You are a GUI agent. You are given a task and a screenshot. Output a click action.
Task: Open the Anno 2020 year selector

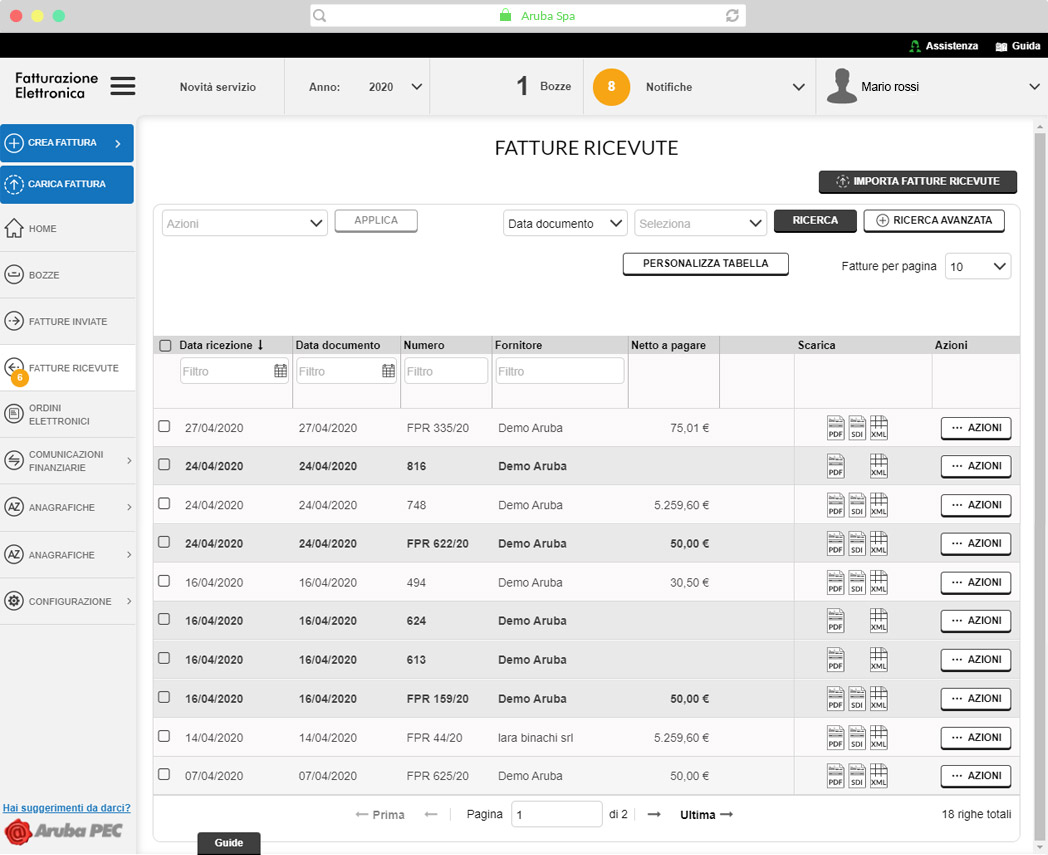tap(394, 87)
